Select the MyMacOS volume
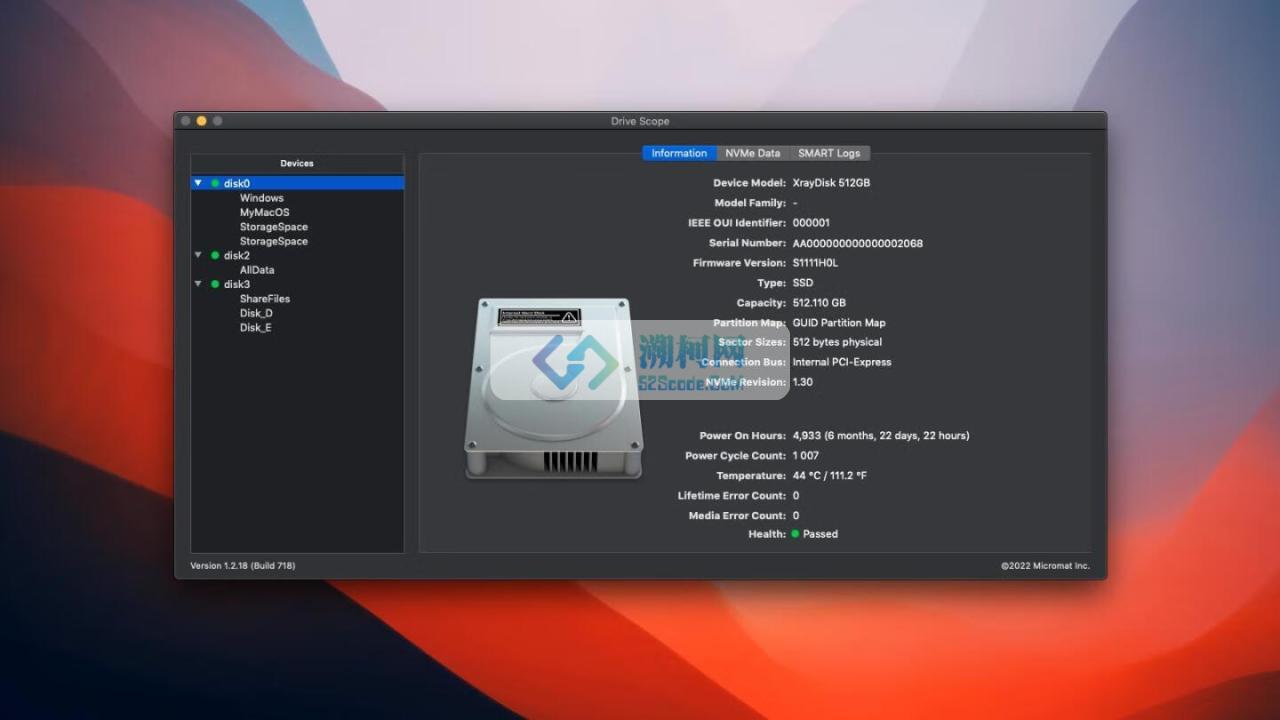The height and width of the screenshot is (720, 1280). pos(264,212)
